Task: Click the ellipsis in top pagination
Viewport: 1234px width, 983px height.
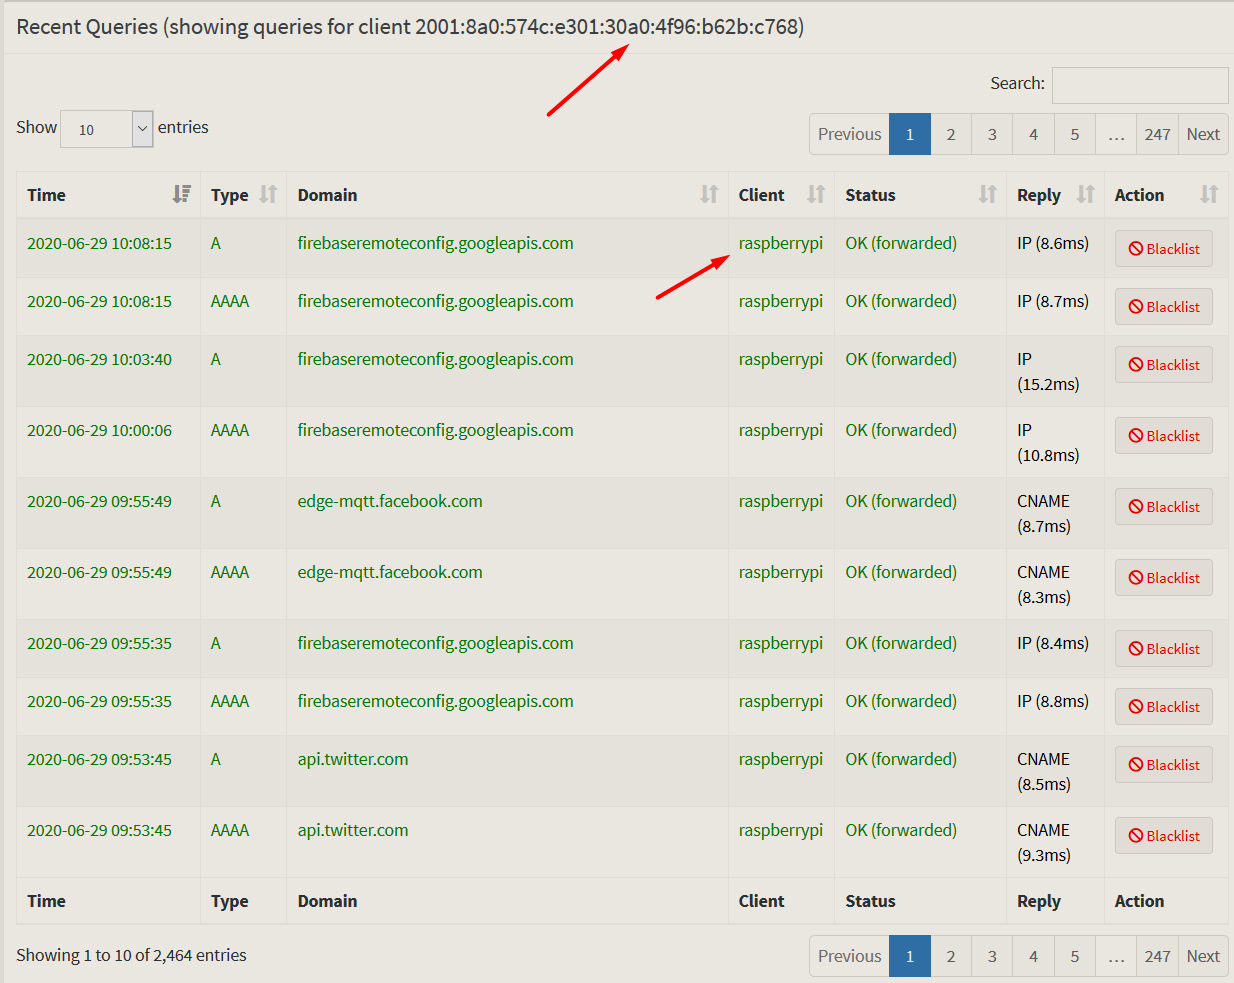Action: tap(1116, 134)
